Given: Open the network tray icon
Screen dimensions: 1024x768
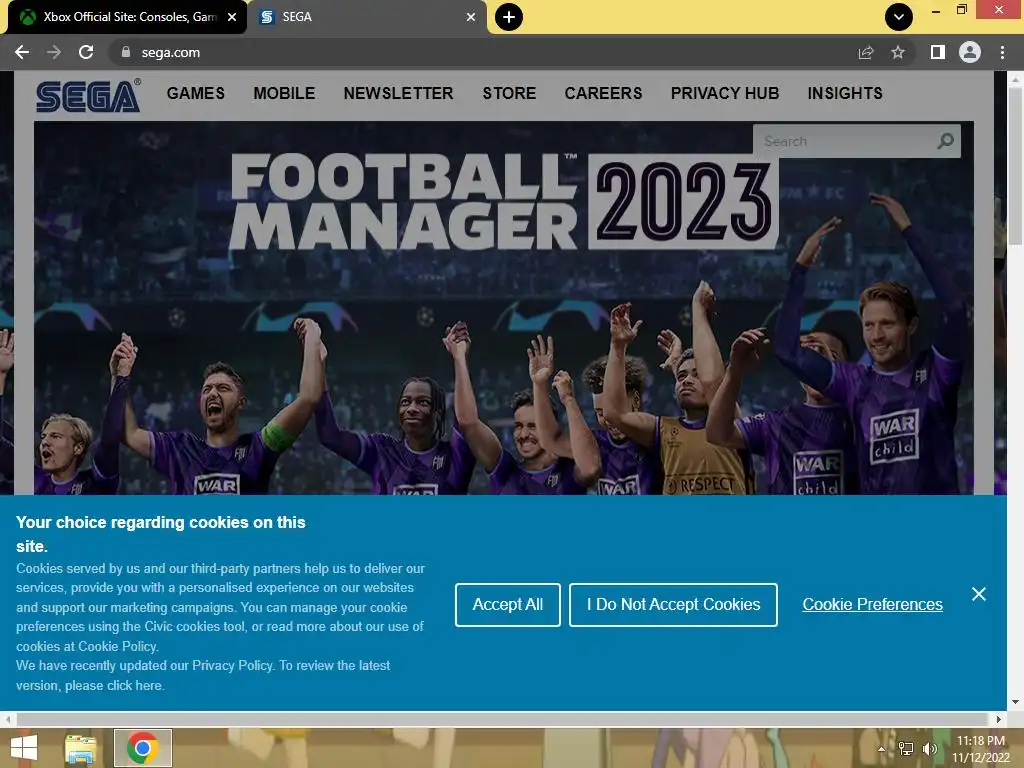Looking at the screenshot, I should 906,748.
